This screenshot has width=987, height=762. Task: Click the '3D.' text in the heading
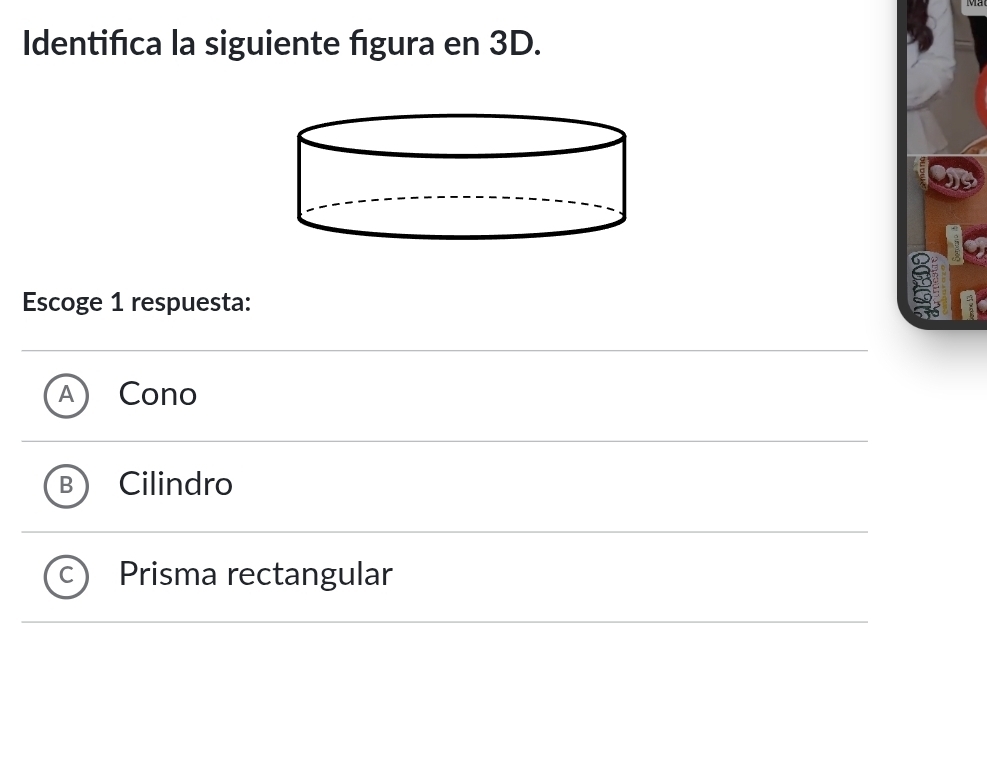click(x=514, y=44)
